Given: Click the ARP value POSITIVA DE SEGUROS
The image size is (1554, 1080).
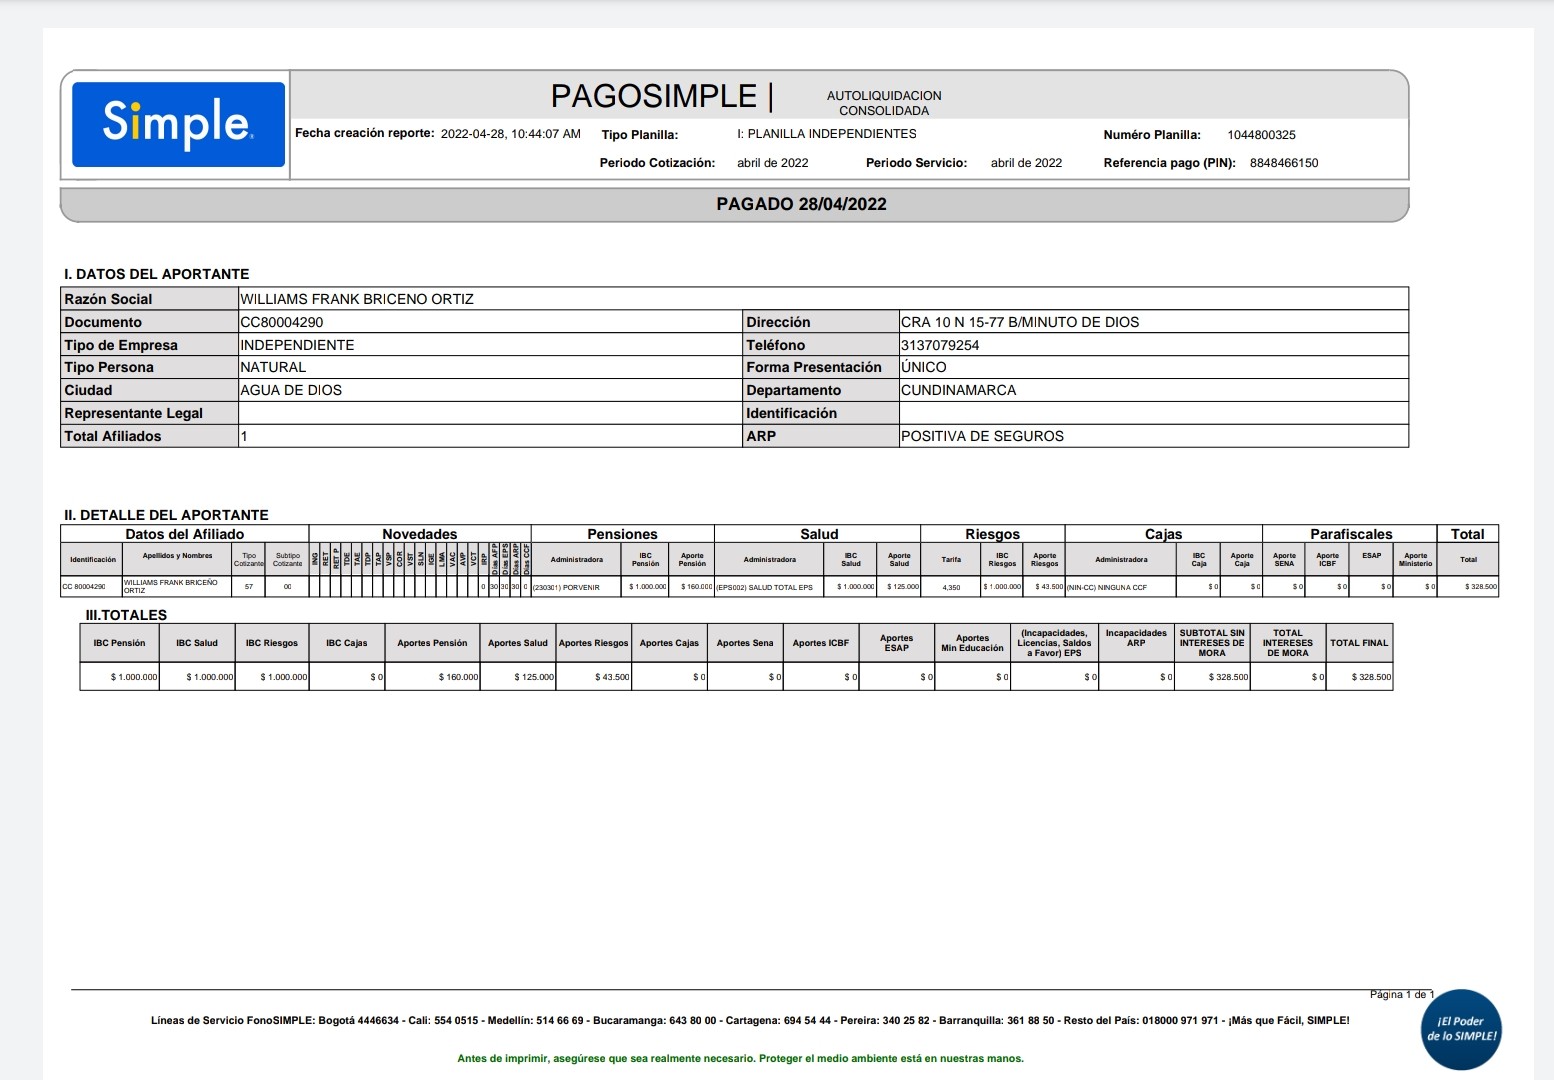Looking at the screenshot, I should click(x=982, y=436).
